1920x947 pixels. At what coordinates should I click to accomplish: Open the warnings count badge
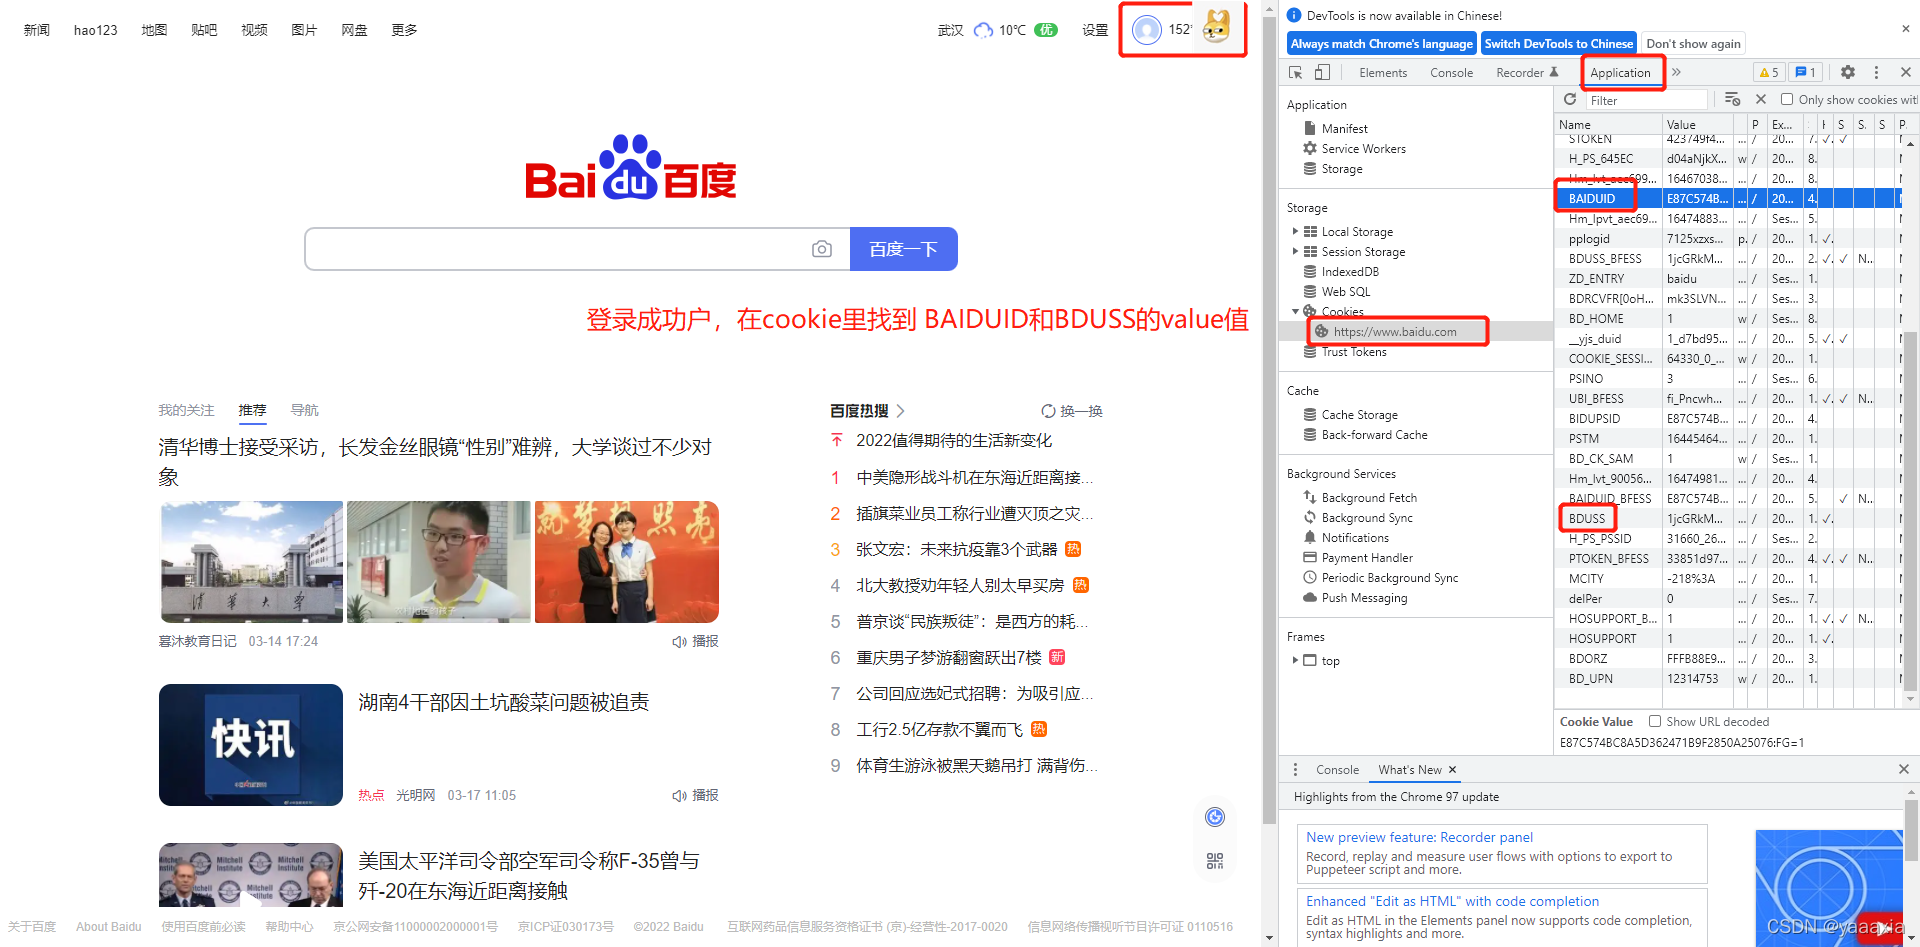click(x=1768, y=72)
